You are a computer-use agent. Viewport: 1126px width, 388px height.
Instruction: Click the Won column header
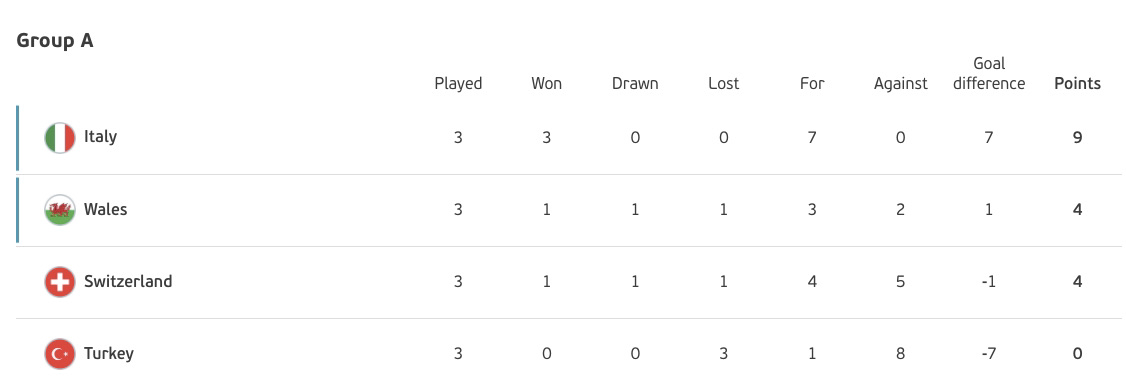(x=546, y=83)
